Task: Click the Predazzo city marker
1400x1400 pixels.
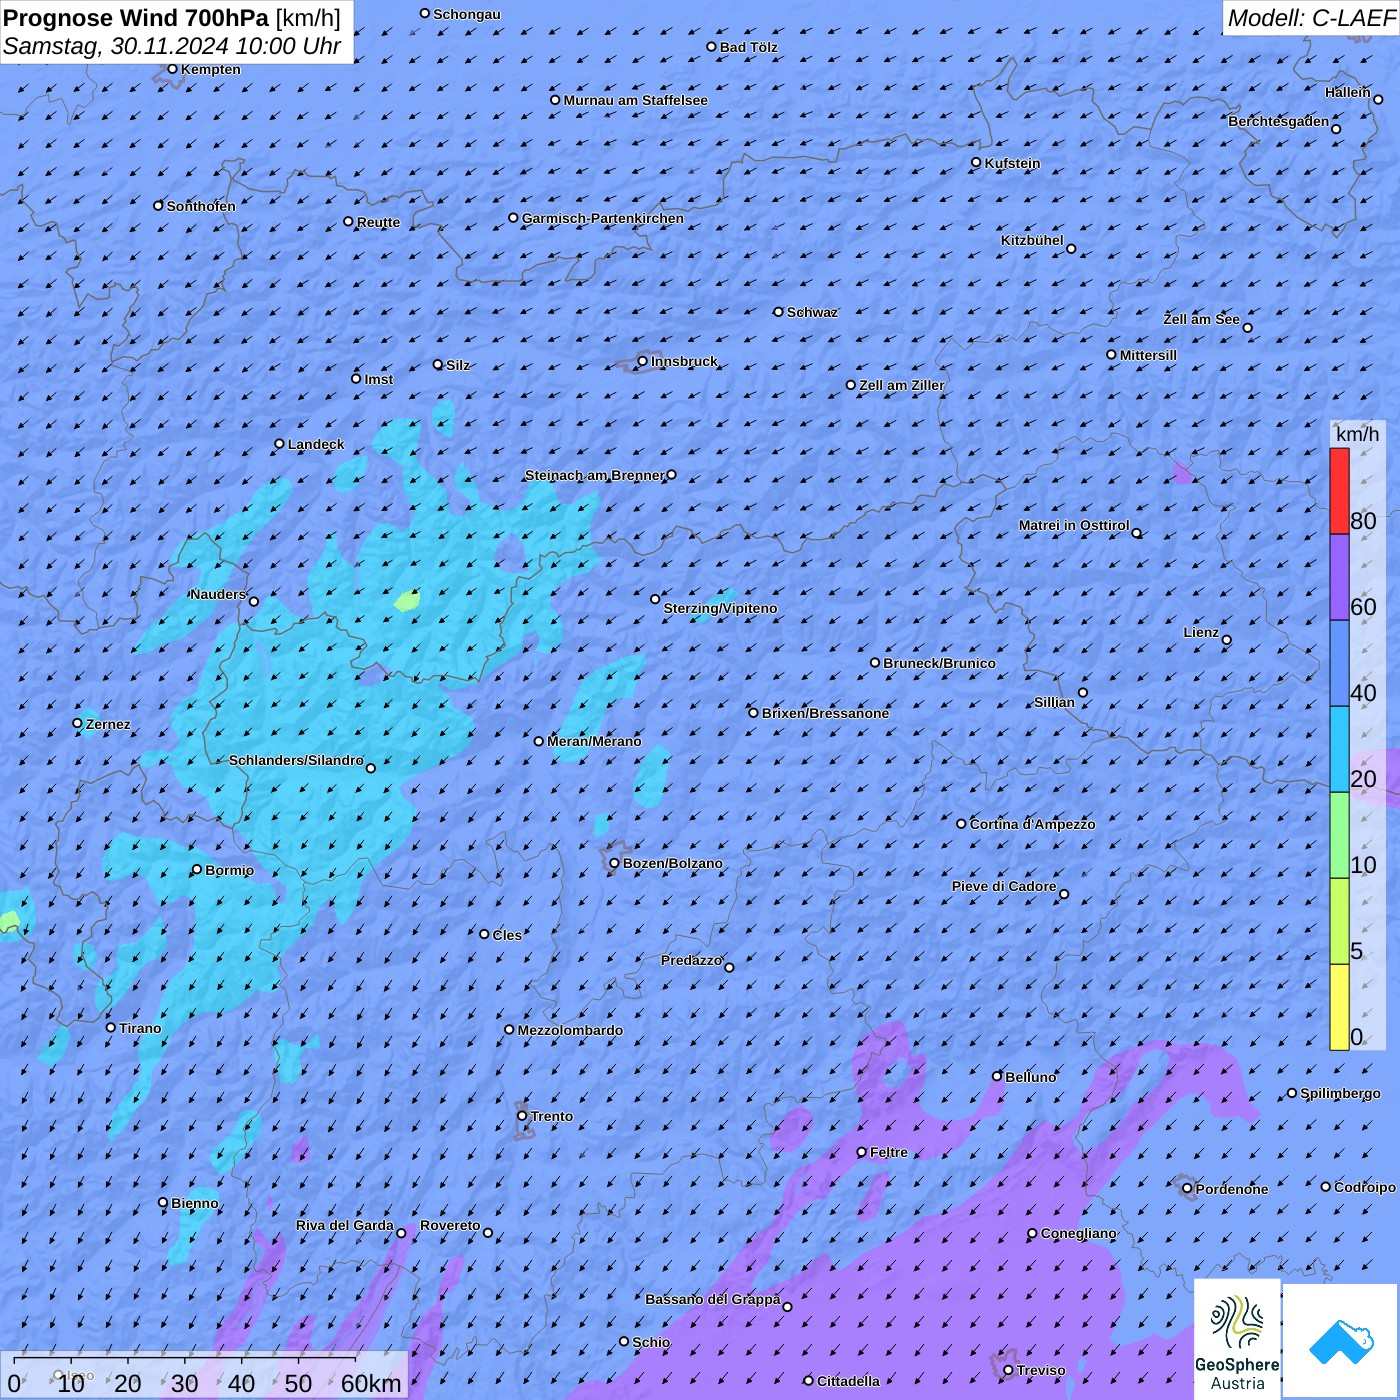Action: coord(729,967)
